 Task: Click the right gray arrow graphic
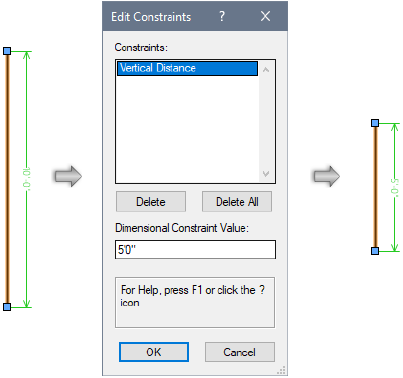pyautogui.click(x=326, y=176)
